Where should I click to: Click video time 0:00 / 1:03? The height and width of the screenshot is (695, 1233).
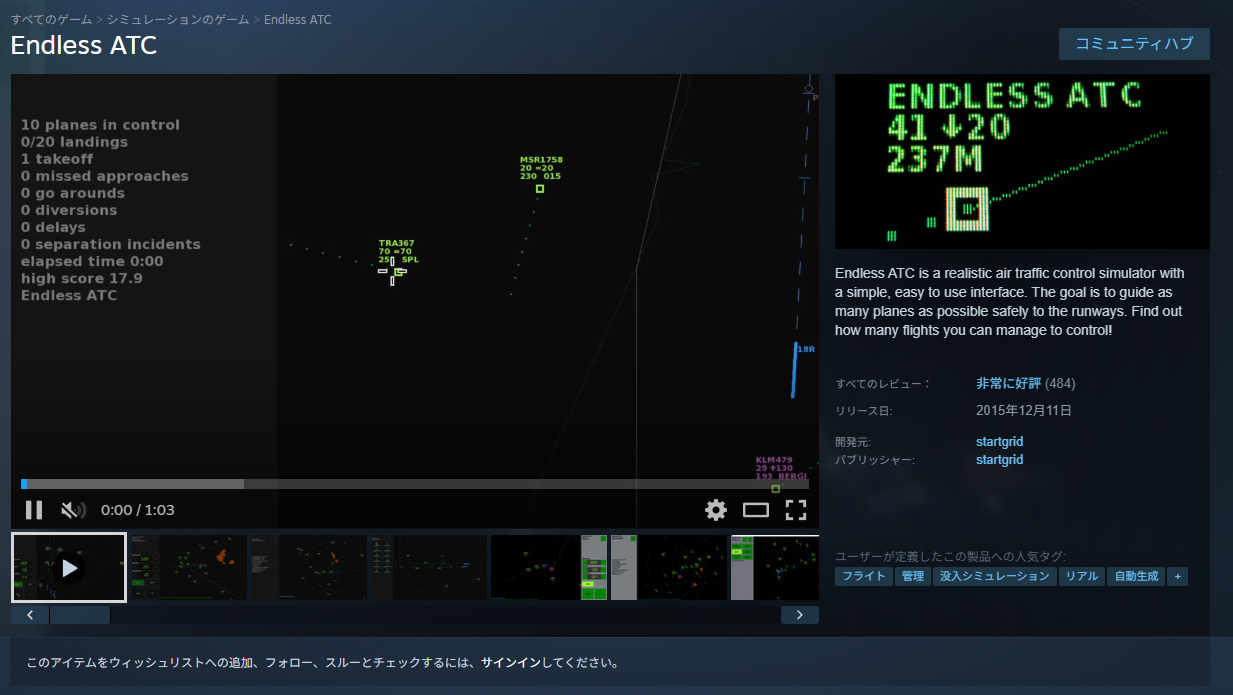click(x=138, y=510)
